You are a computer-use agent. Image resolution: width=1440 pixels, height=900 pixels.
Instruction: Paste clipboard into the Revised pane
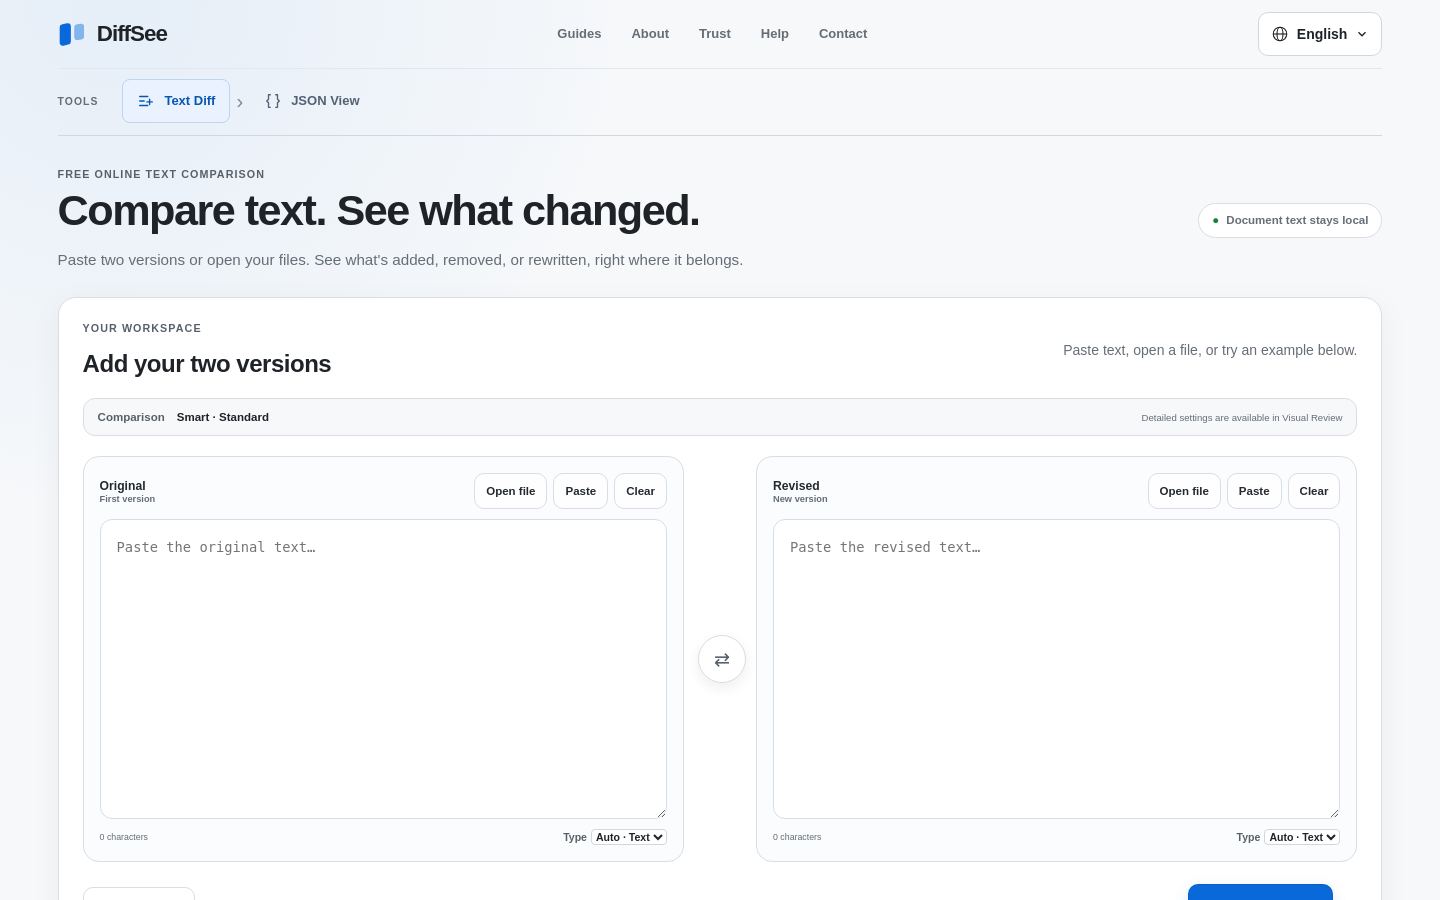pos(1254,491)
